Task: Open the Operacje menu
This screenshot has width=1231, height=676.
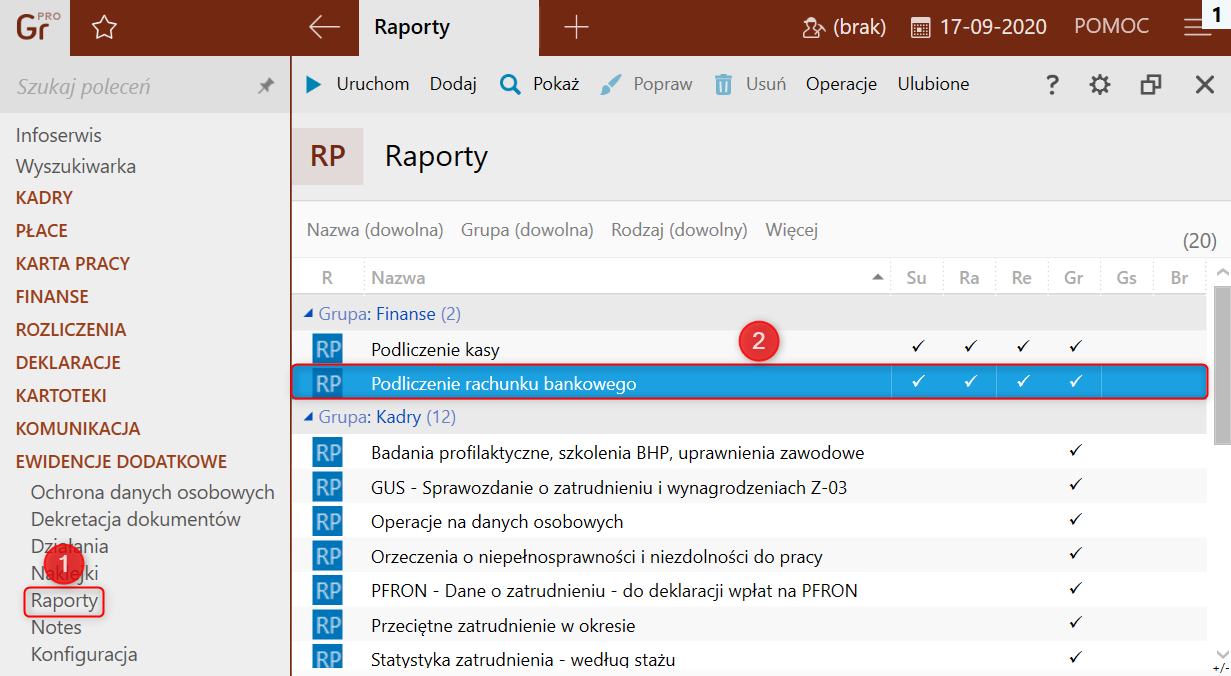Action: 841,85
